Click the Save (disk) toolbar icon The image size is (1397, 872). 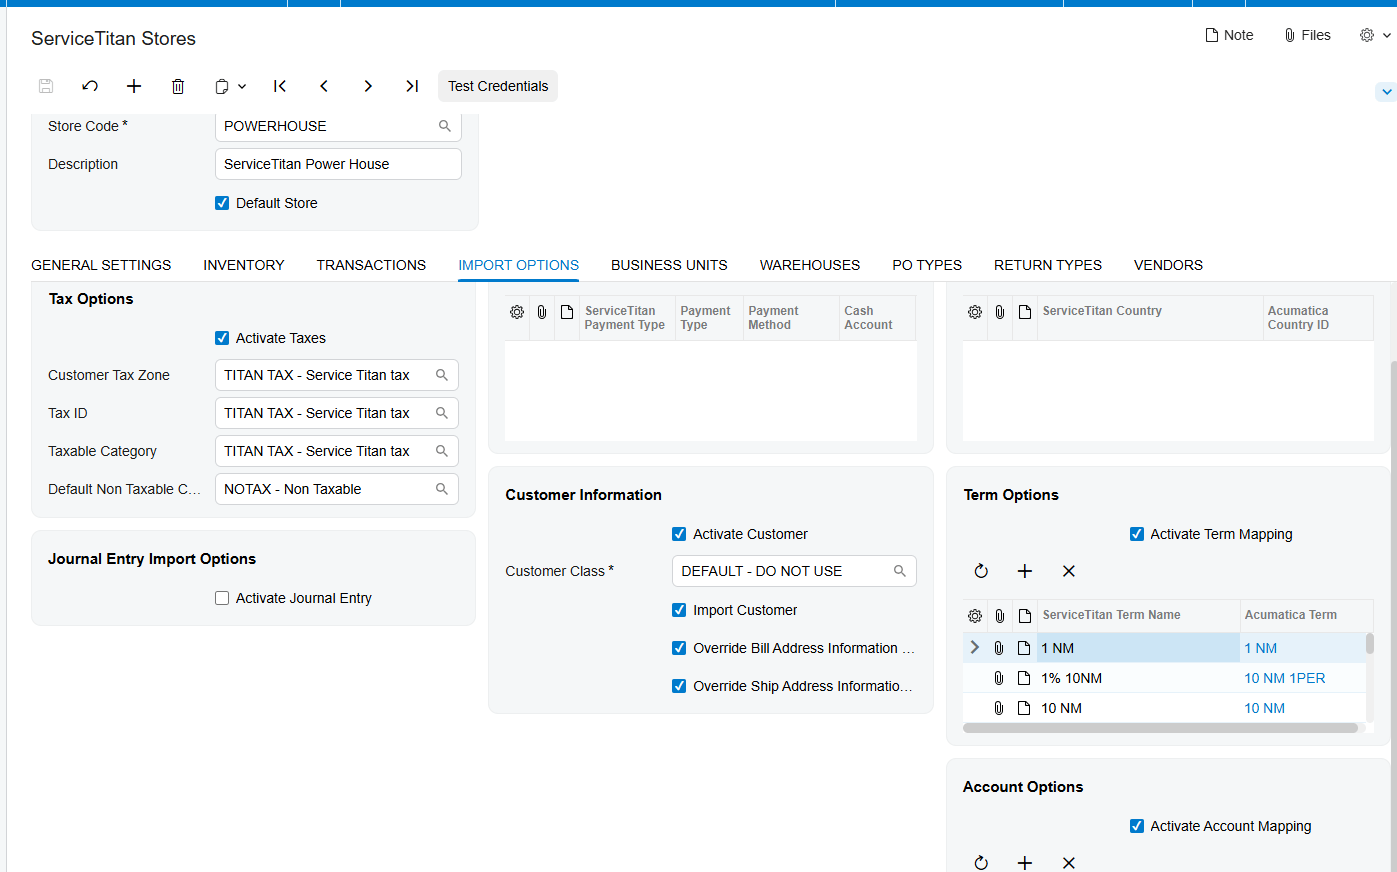[x=46, y=86]
